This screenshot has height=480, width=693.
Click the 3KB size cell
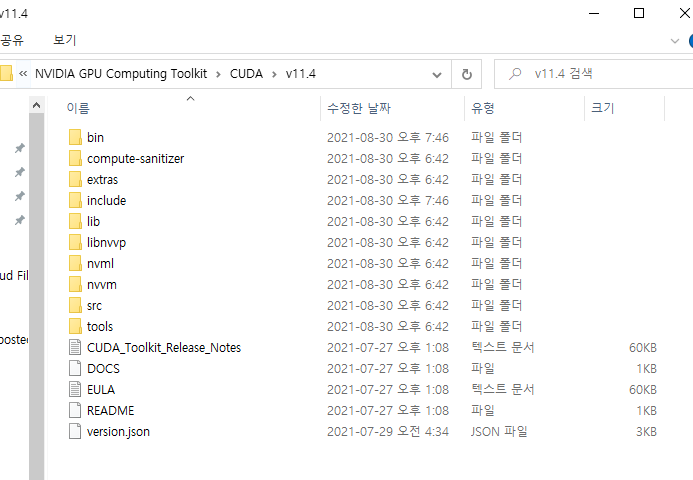pos(646,432)
